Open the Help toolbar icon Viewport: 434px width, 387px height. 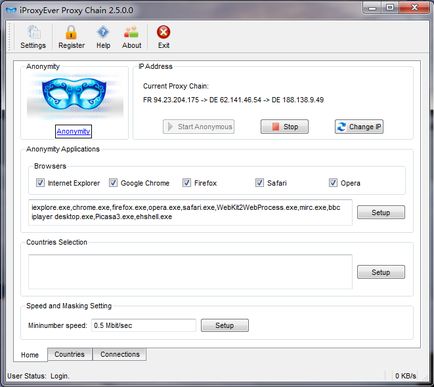[103, 37]
